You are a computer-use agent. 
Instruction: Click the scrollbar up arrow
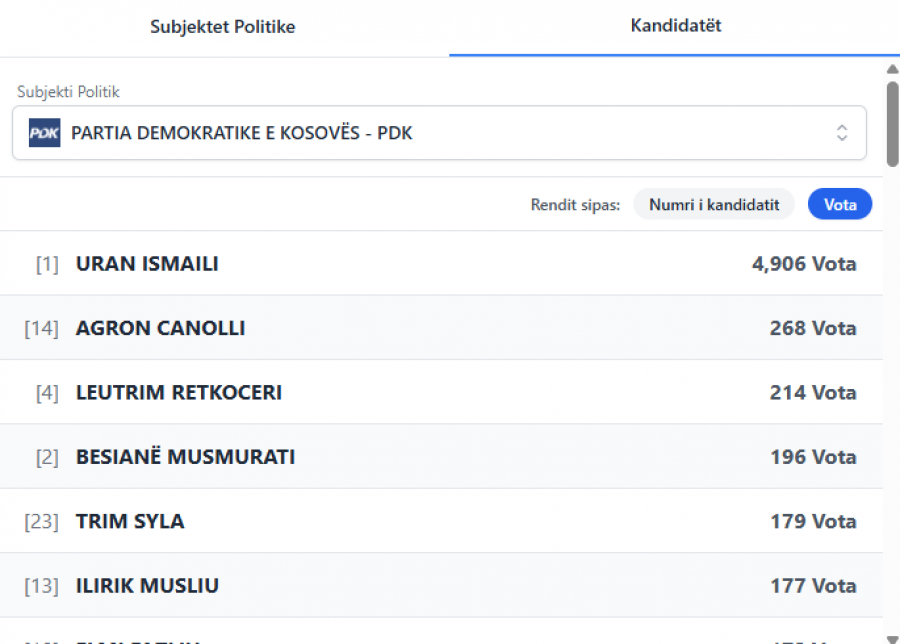(892, 69)
